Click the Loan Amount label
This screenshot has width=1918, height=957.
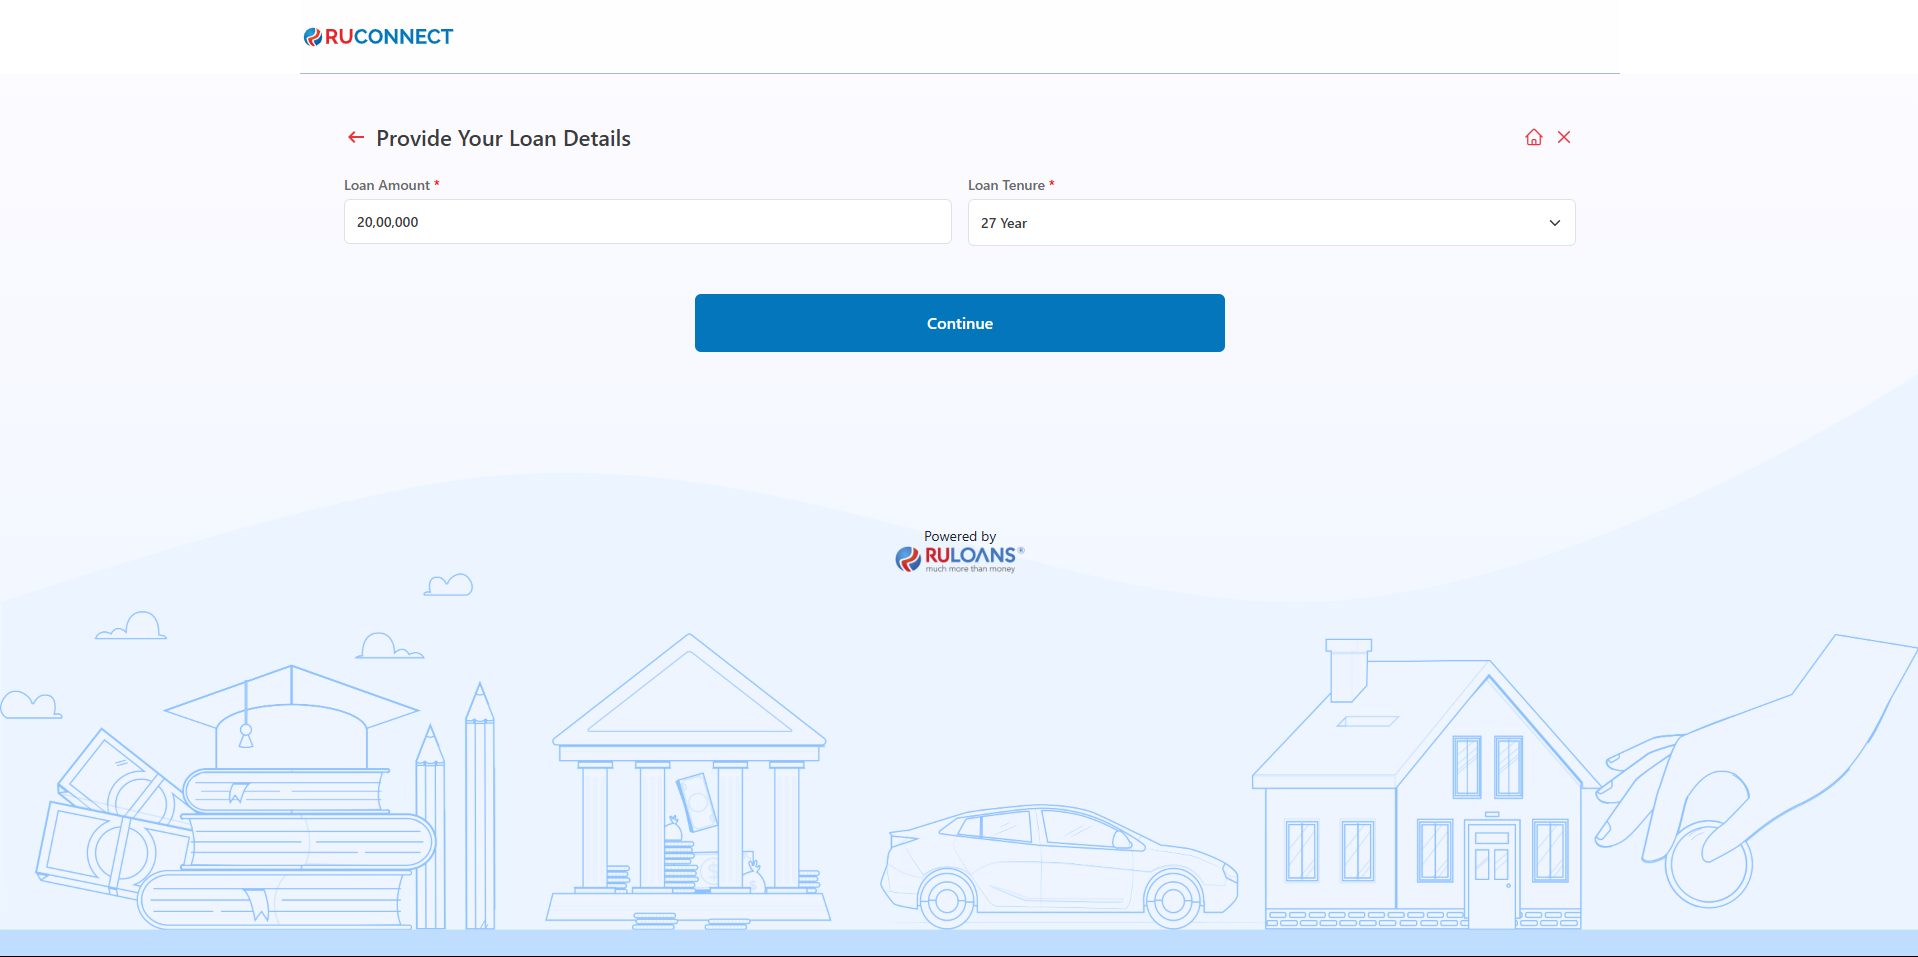(x=387, y=186)
